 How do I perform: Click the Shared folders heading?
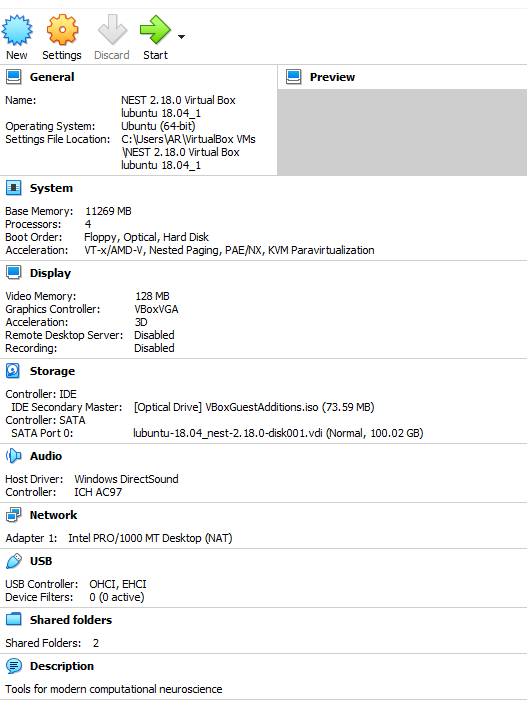(x=71, y=620)
